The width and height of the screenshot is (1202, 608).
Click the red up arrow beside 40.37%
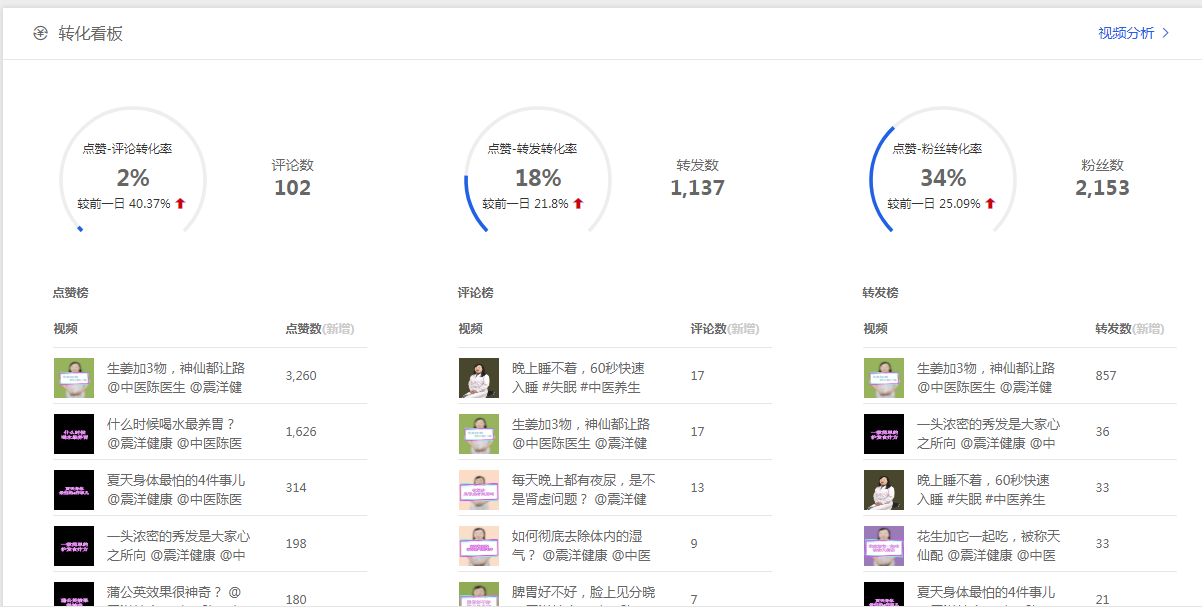click(x=180, y=204)
